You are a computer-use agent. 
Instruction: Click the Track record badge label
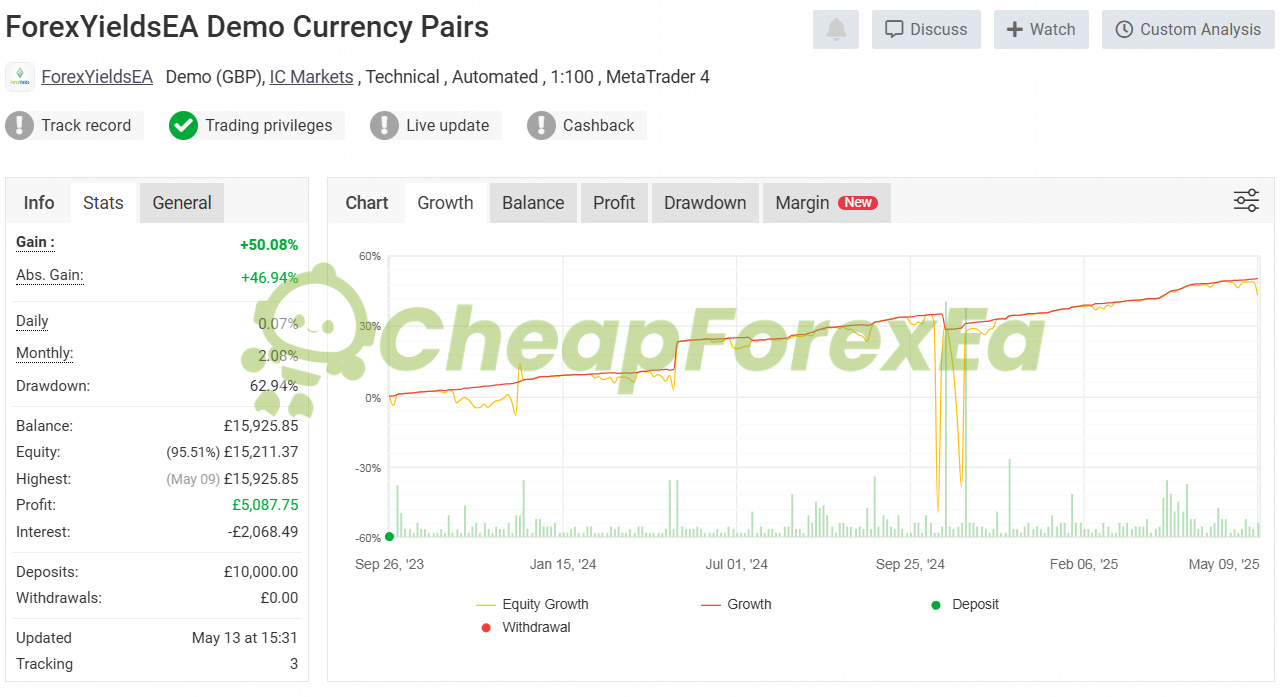pos(86,125)
